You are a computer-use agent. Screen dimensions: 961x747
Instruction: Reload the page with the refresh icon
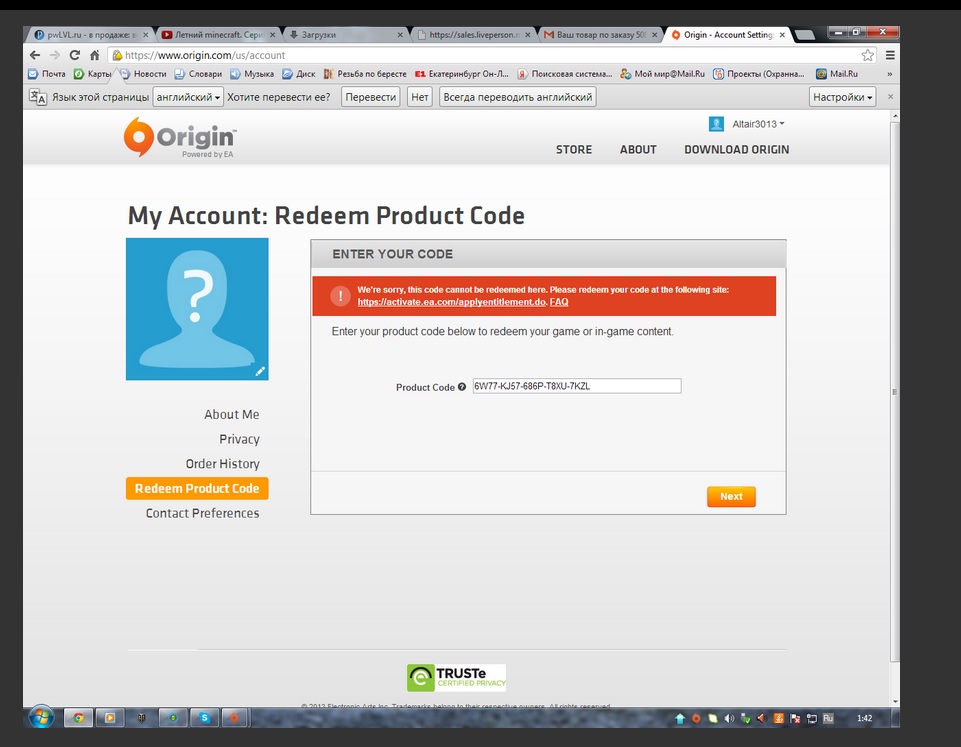click(75, 55)
